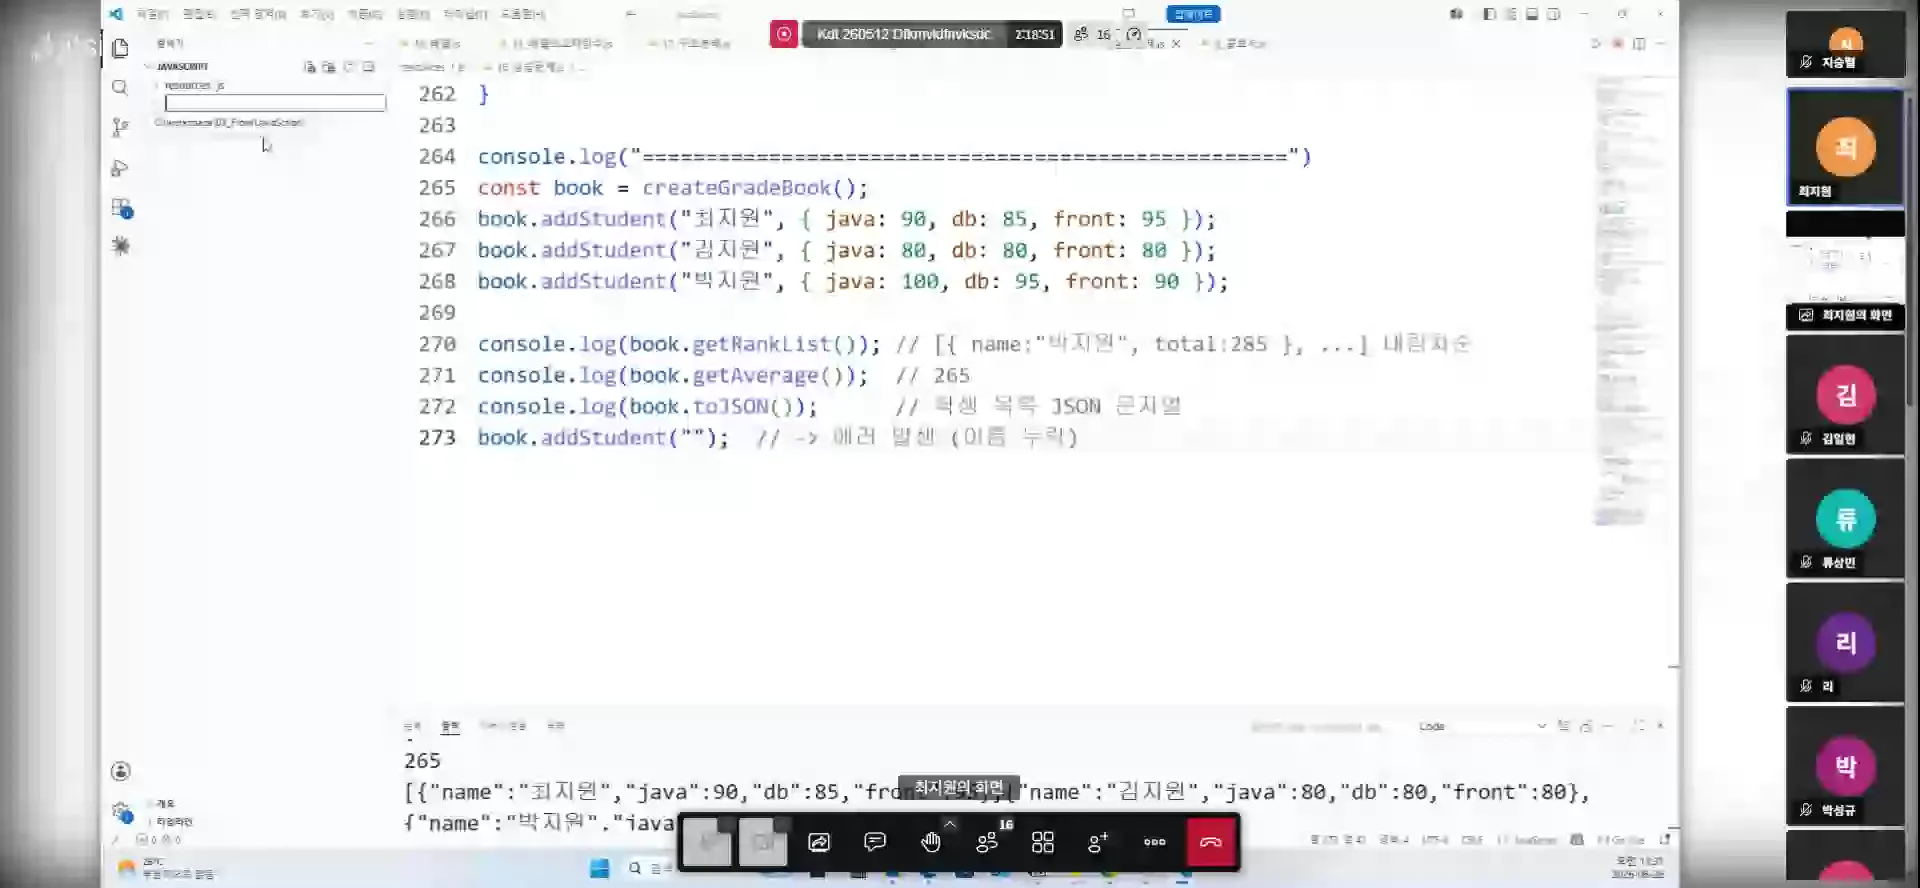This screenshot has height=888, width=1920.
Task: Select 류상민 participant tile
Action: pos(1845,520)
